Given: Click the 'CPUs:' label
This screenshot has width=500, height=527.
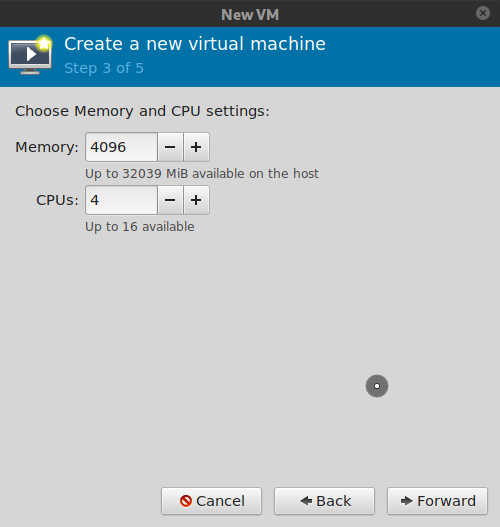Looking at the screenshot, I should point(57,200).
